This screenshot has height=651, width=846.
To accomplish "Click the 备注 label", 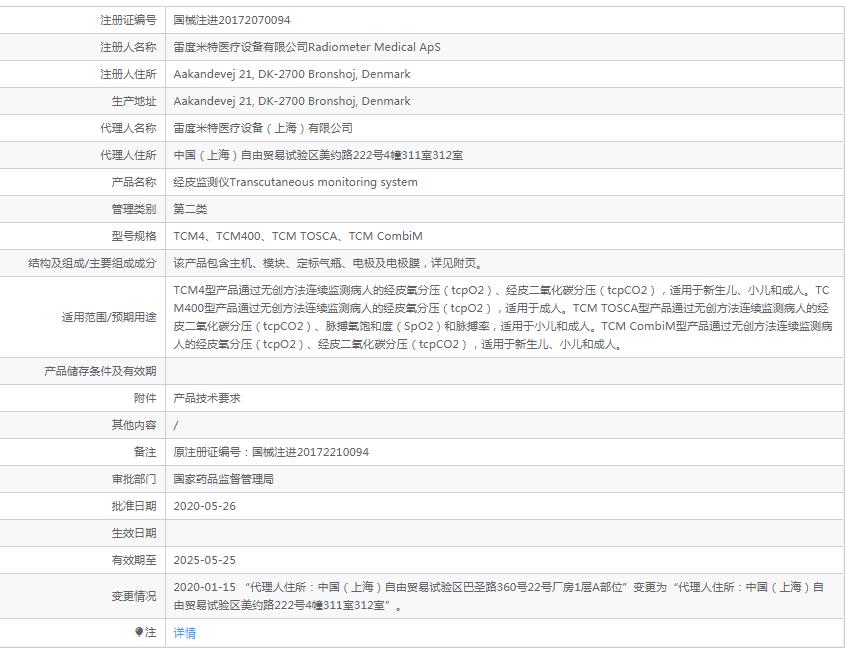I will [x=145, y=452].
